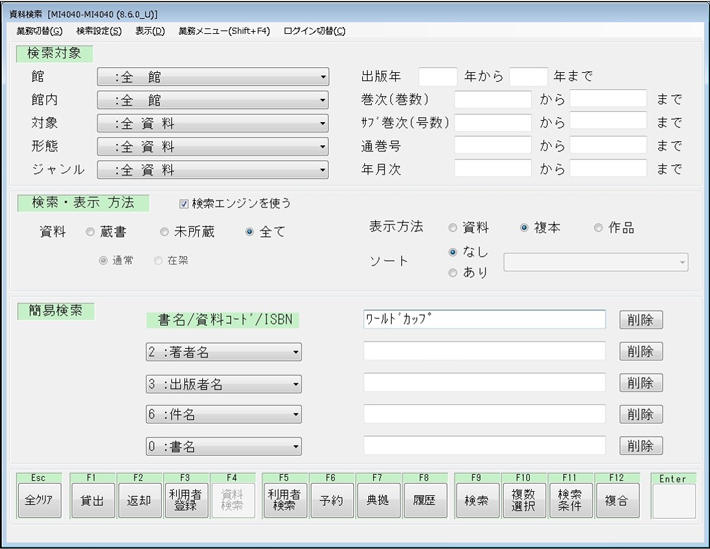710x549 pixels.
Task: Click the 出版者名 search text field
Action: point(484,383)
